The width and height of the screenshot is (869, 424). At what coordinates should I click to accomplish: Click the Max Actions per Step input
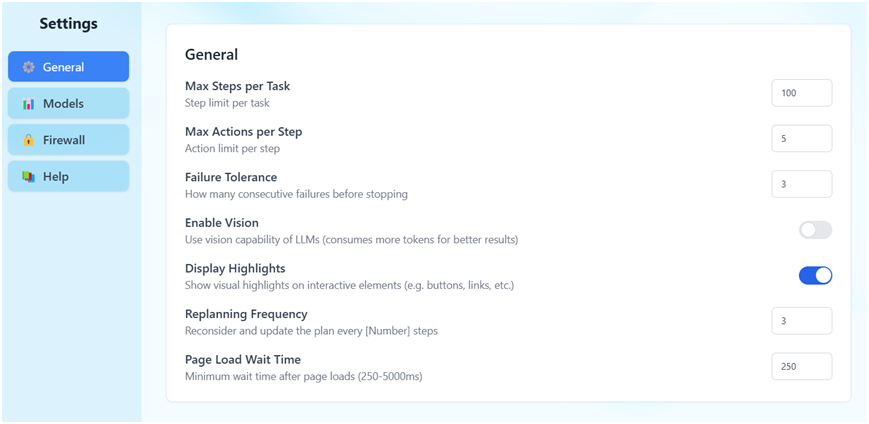point(801,139)
